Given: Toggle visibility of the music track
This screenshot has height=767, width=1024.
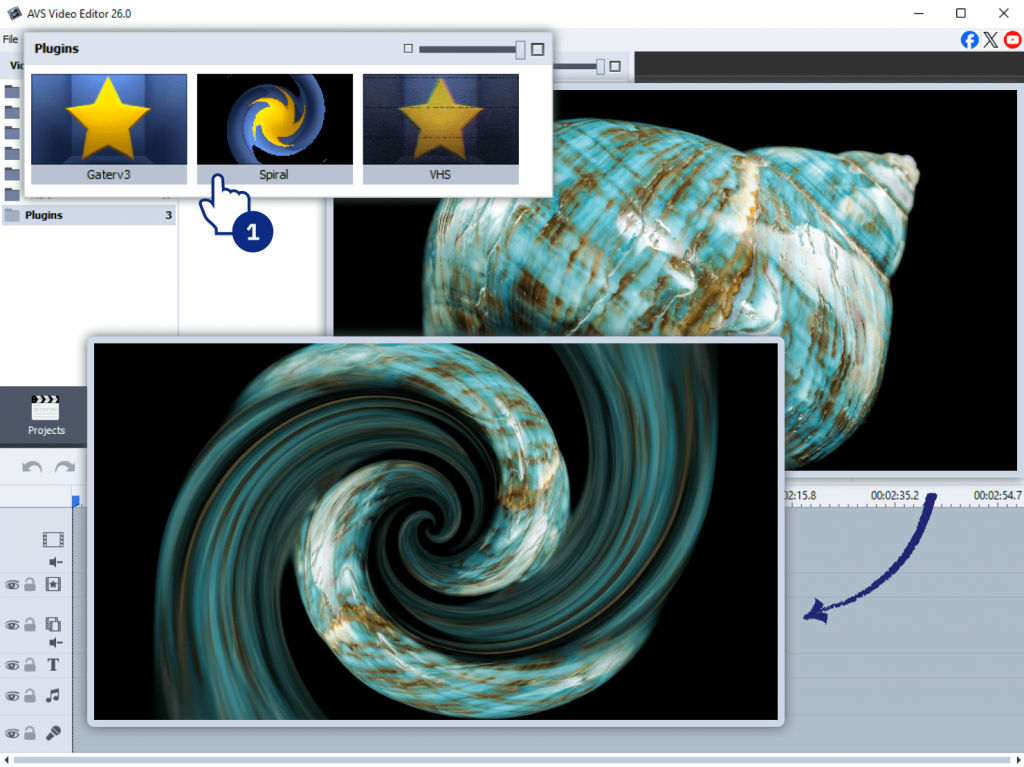Looking at the screenshot, I should point(12,696).
